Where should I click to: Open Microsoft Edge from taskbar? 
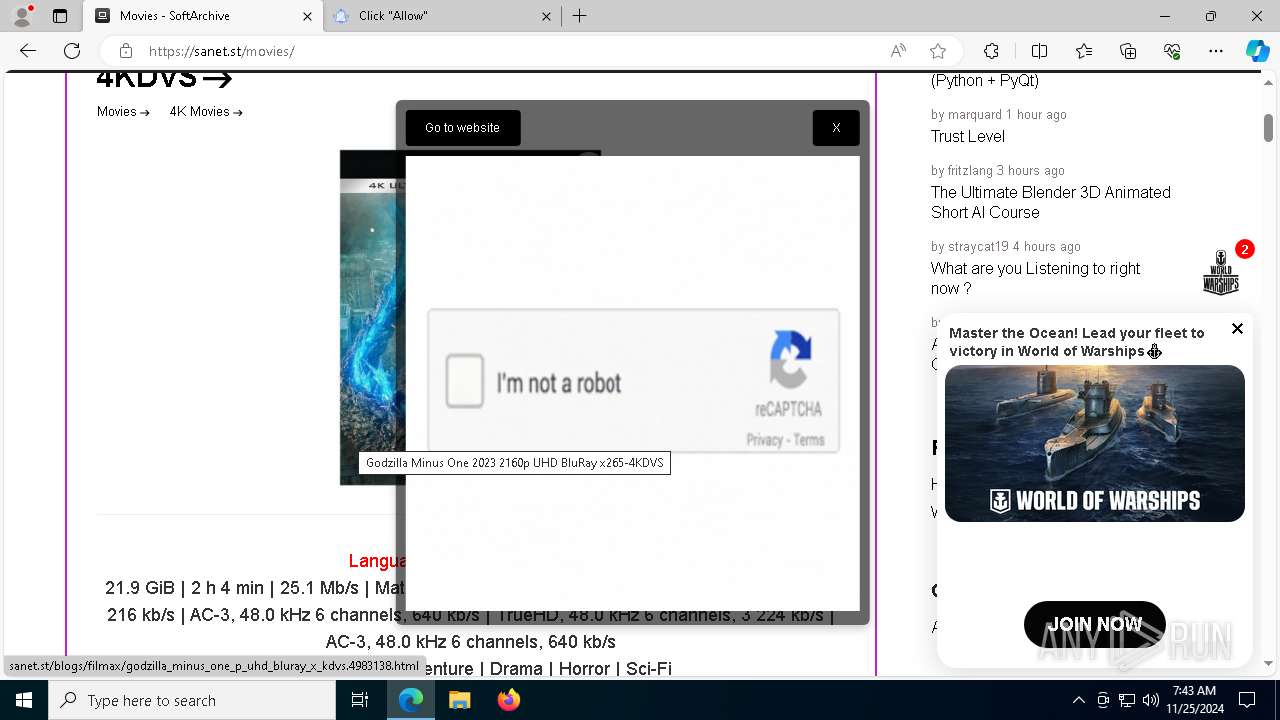tap(411, 700)
